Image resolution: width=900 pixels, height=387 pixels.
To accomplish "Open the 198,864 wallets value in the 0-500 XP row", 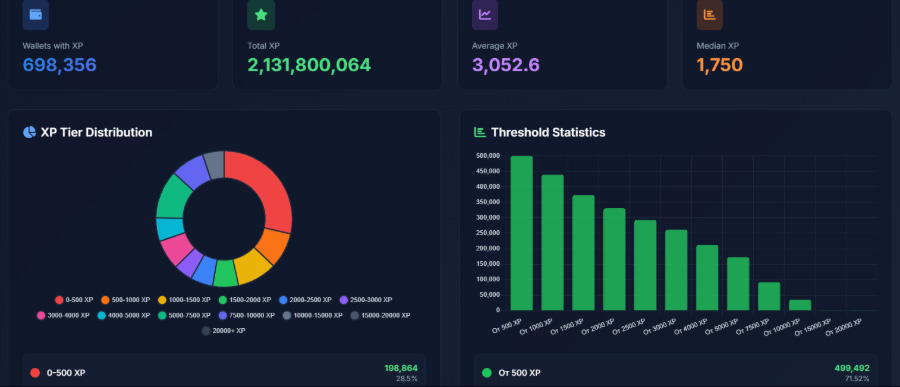I will pos(401,368).
